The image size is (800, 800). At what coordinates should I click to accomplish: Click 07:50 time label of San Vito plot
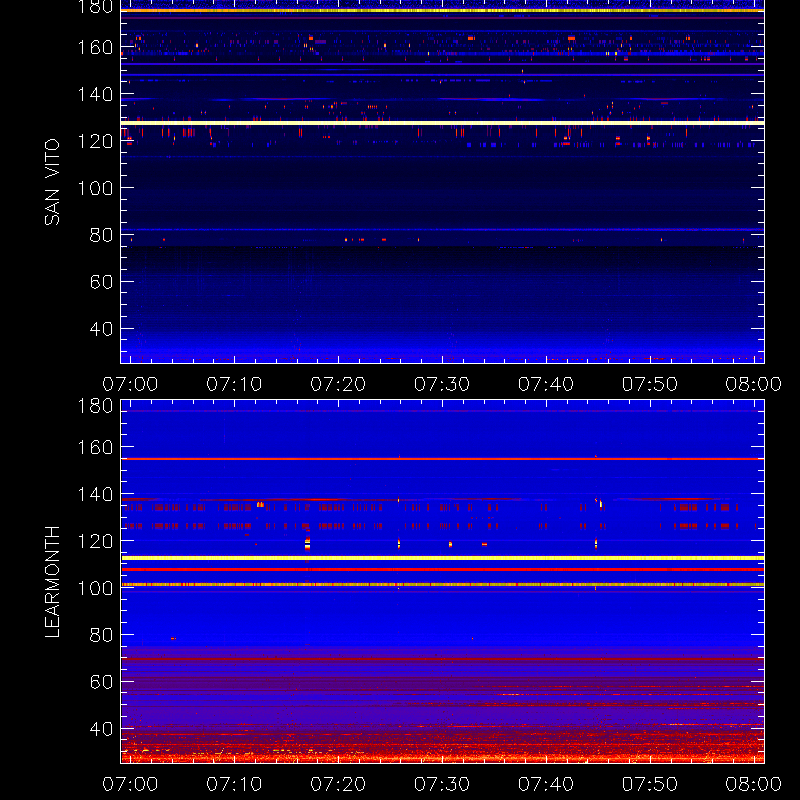[650, 384]
